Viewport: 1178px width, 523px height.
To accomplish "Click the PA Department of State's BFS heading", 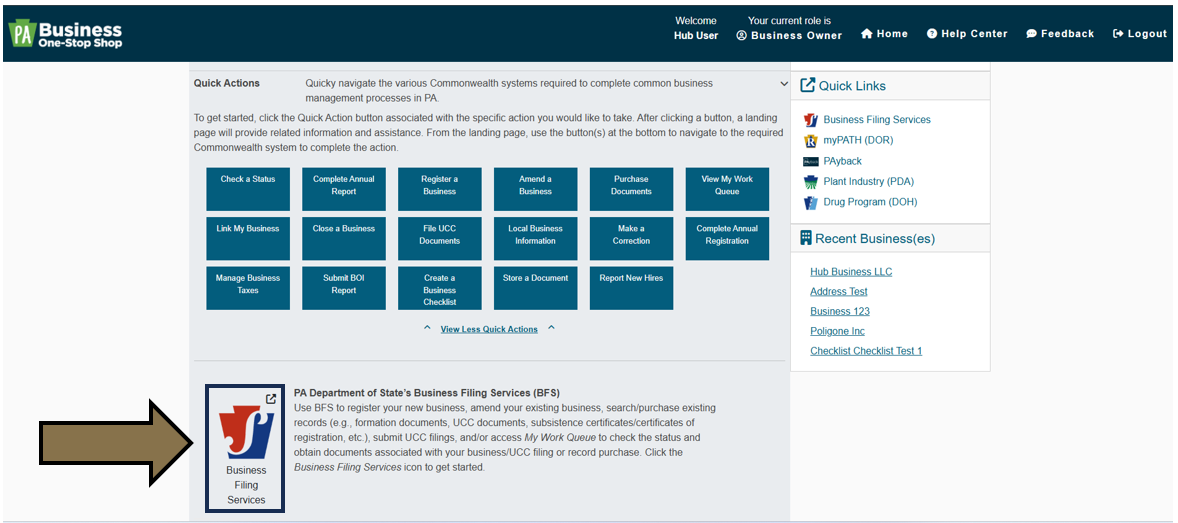I will [427, 393].
